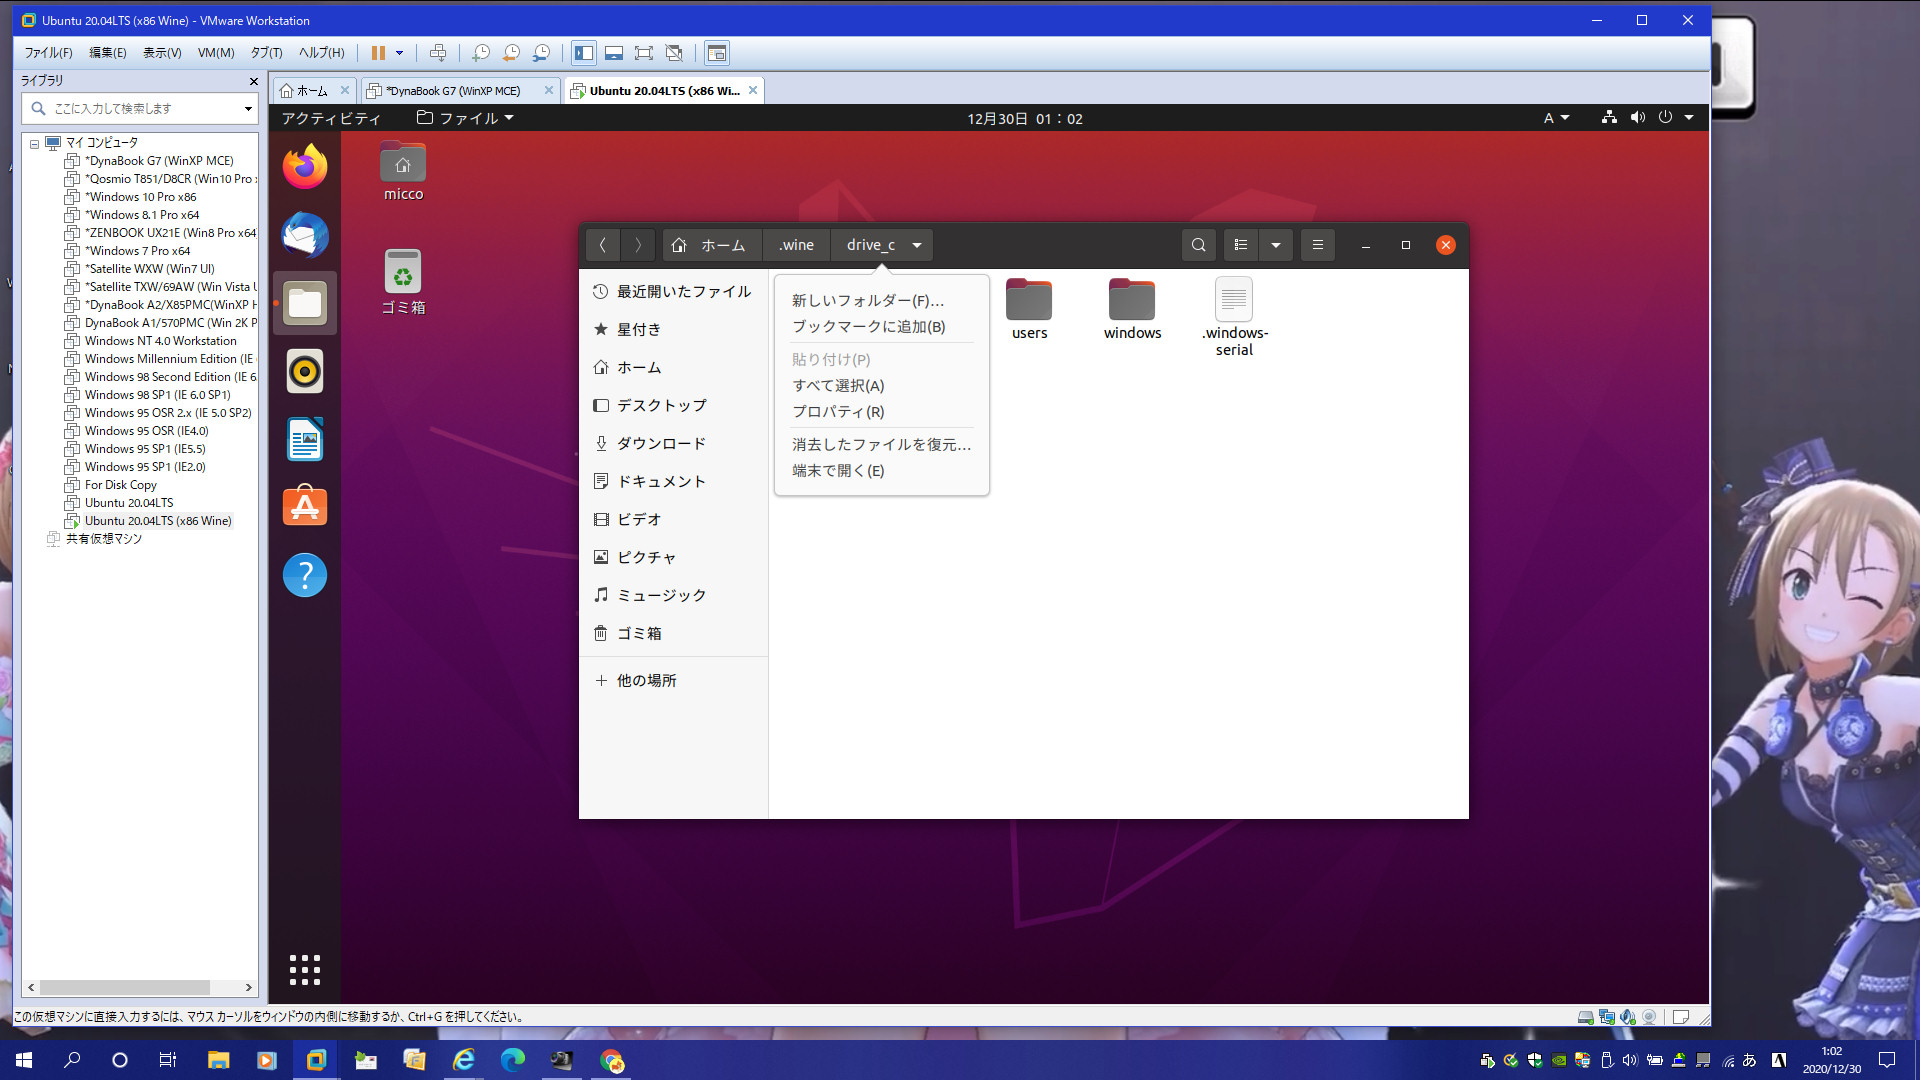Image resolution: width=1920 pixels, height=1080 pixels.
Task: Open the micco home folder on desktop
Action: tap(403, 171)
